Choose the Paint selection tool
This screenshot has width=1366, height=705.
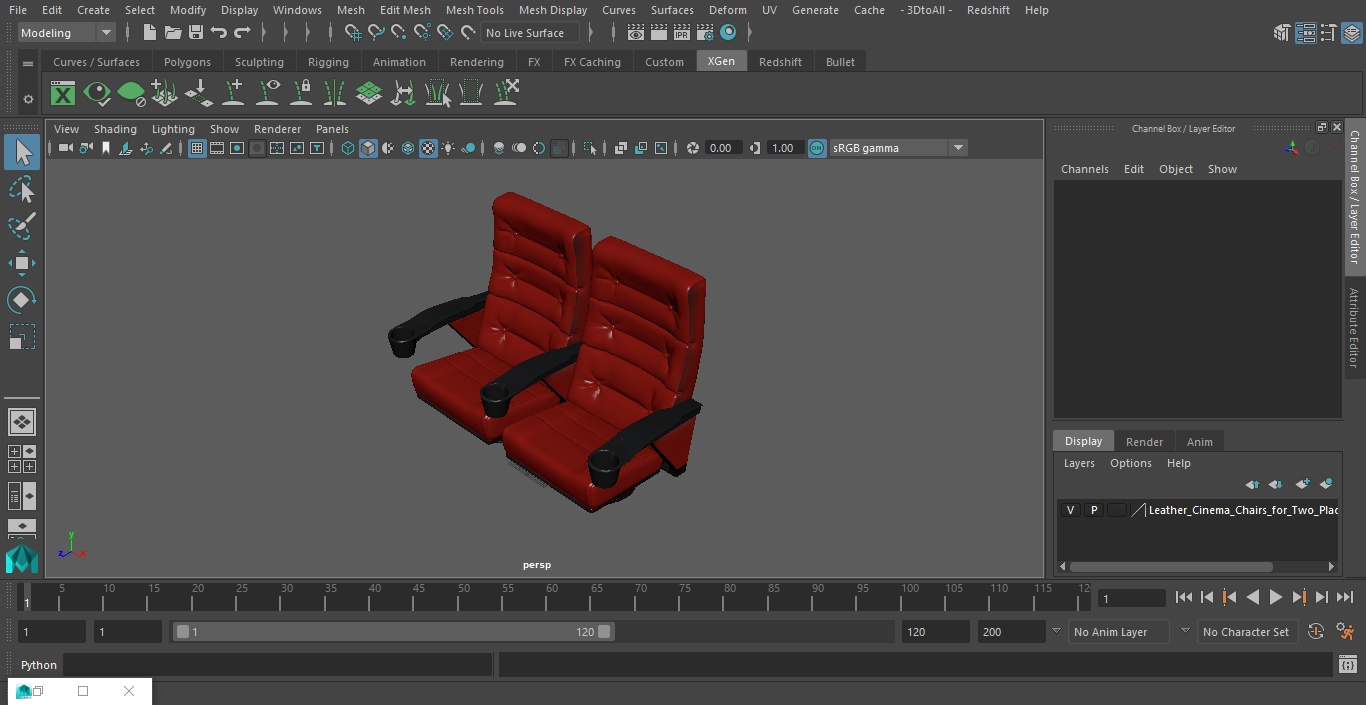(x=22, y=226)
